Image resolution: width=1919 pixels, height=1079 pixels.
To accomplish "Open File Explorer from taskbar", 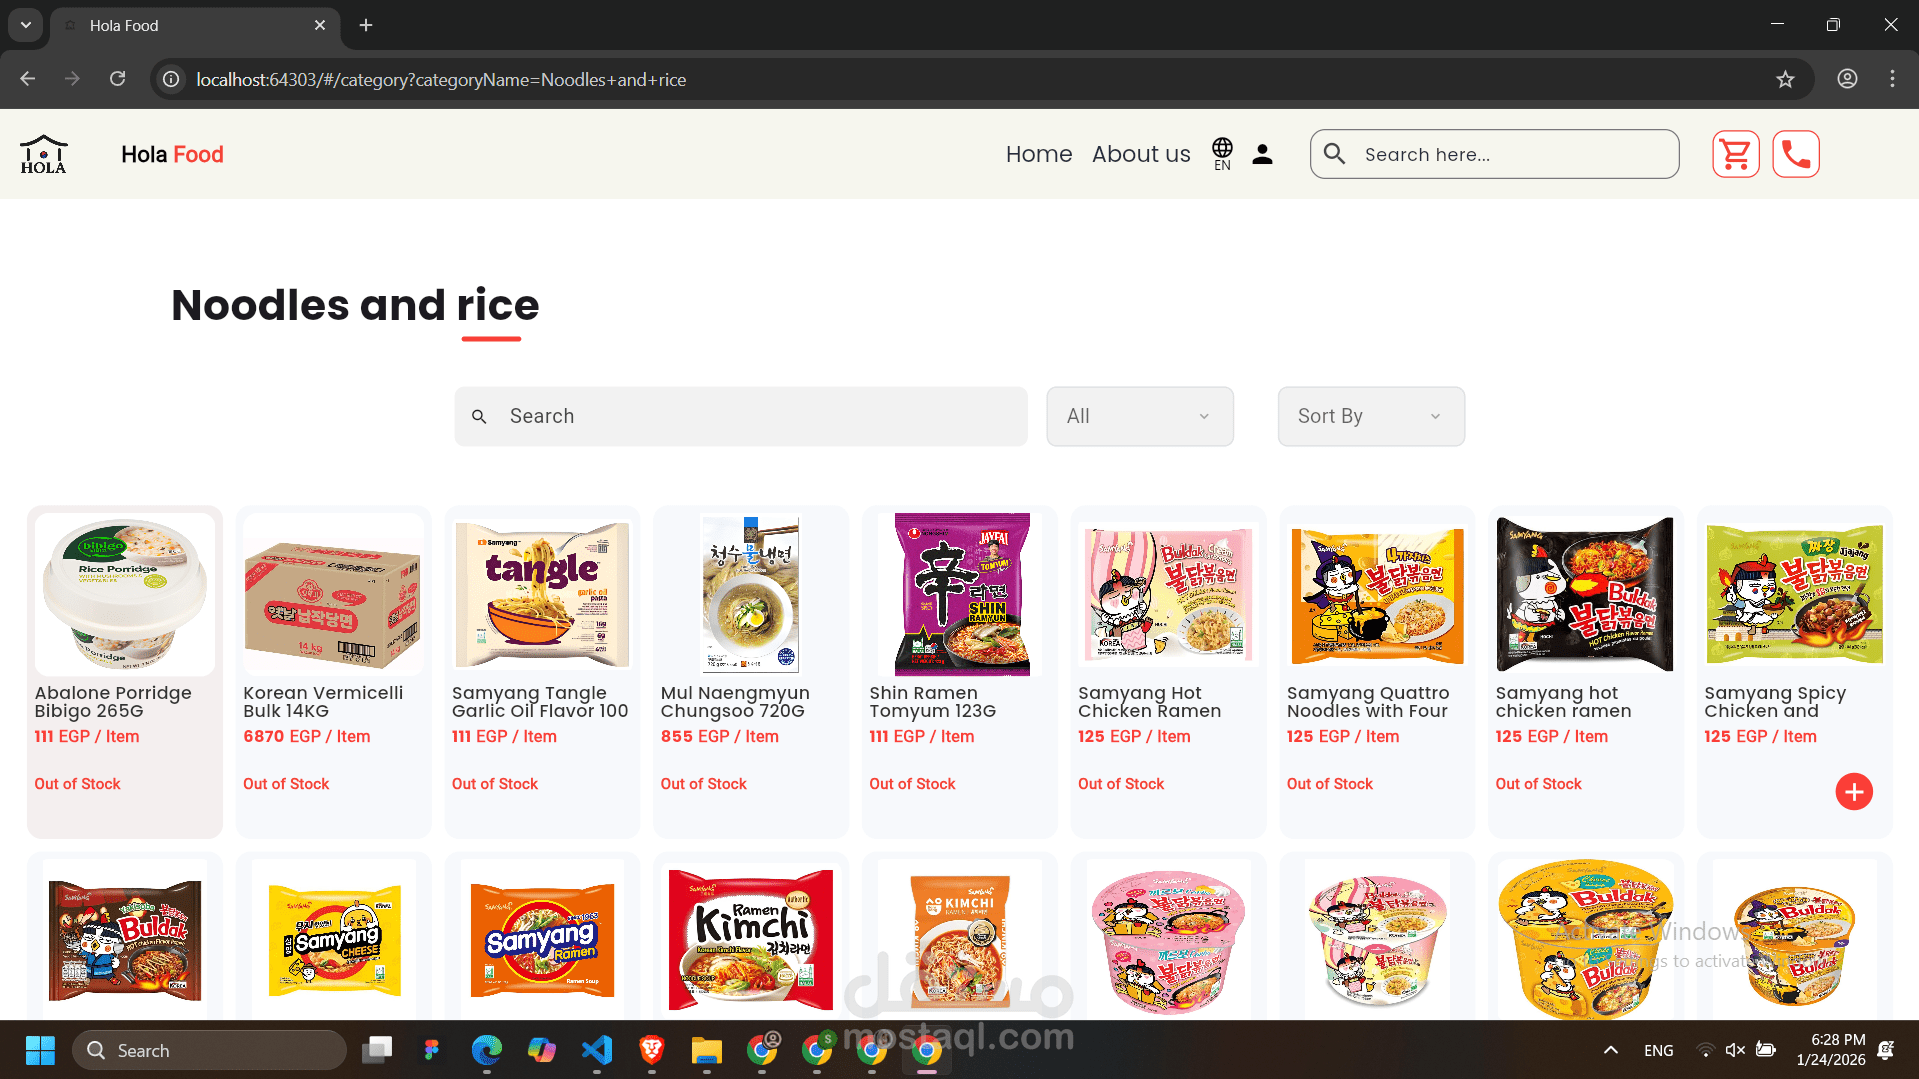I will (707, 1050).
